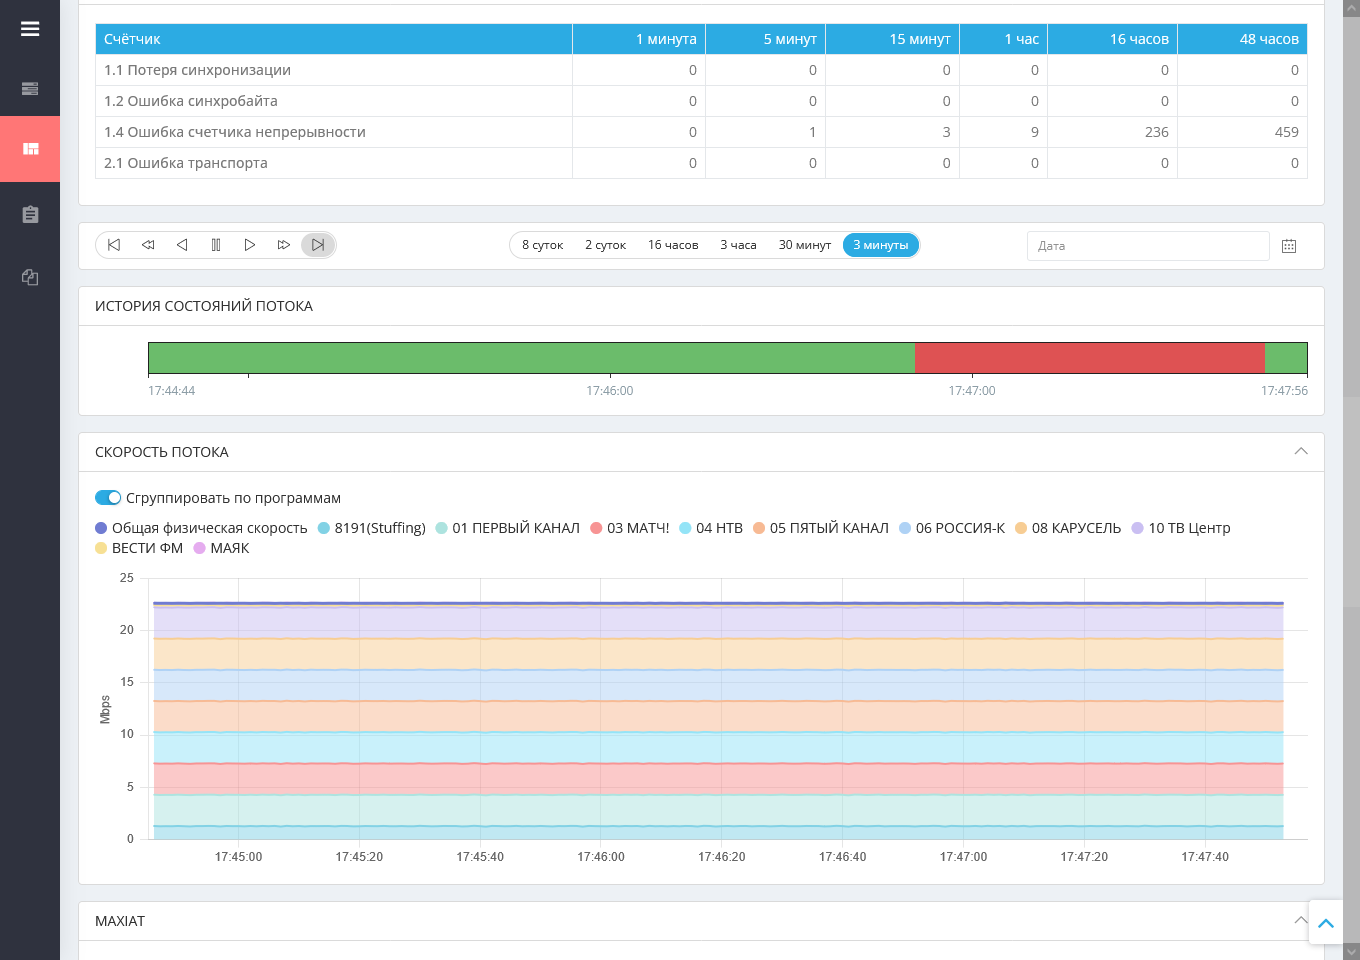This screenshot has width=1360, height=960.
Task: Click the copy documents icon in the sidebar
Action: click(x=30, y=278)
